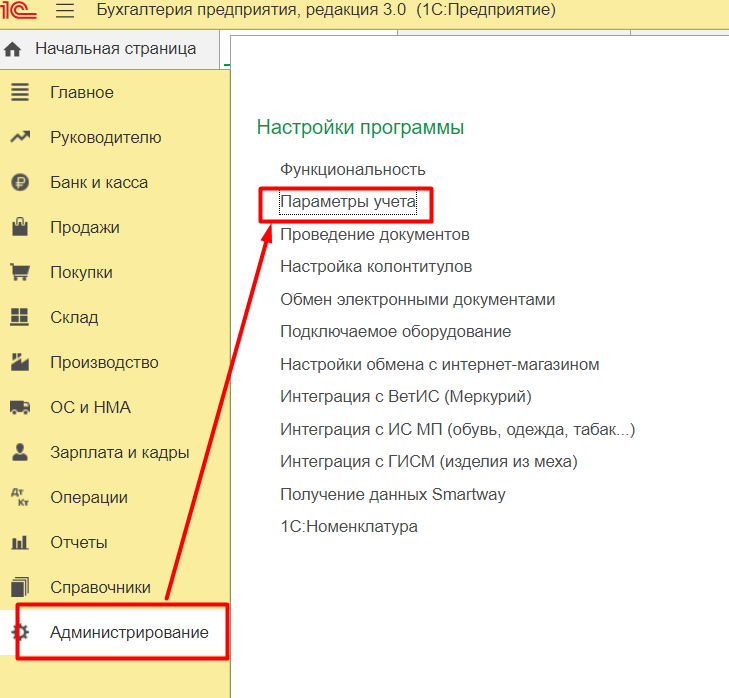Open Интеграция с ВетИС (Меркурий)
Screen dimensions: 729x698
[x=405, y=397]
